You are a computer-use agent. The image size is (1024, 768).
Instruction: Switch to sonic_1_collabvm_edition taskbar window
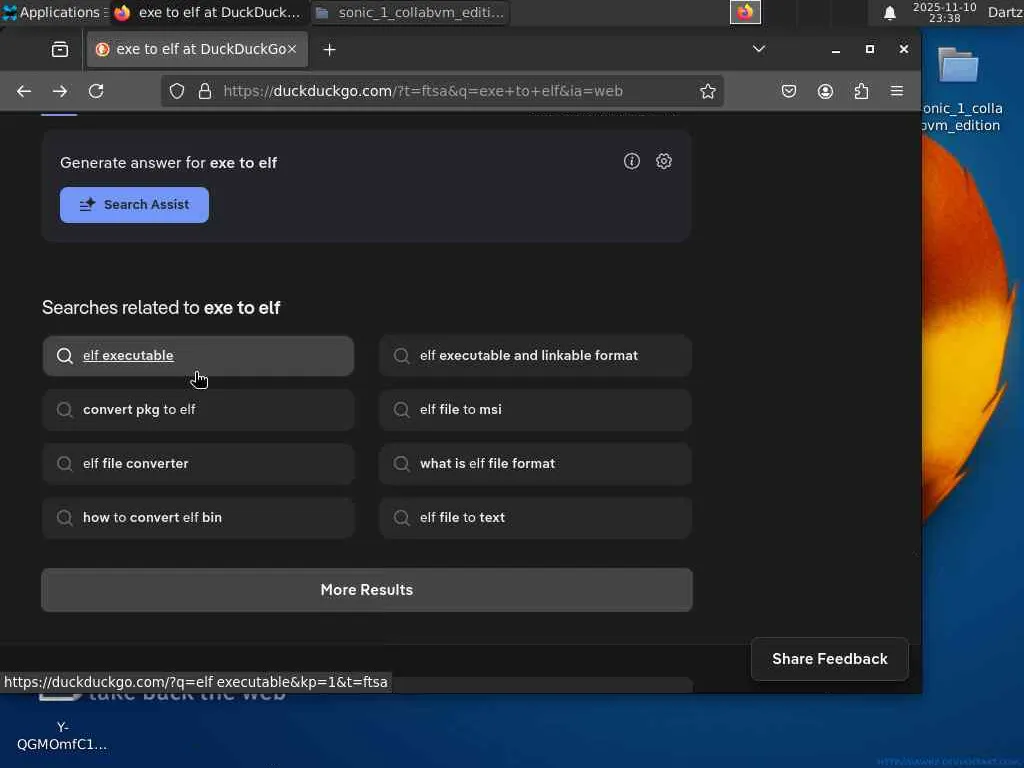[410, 12]
